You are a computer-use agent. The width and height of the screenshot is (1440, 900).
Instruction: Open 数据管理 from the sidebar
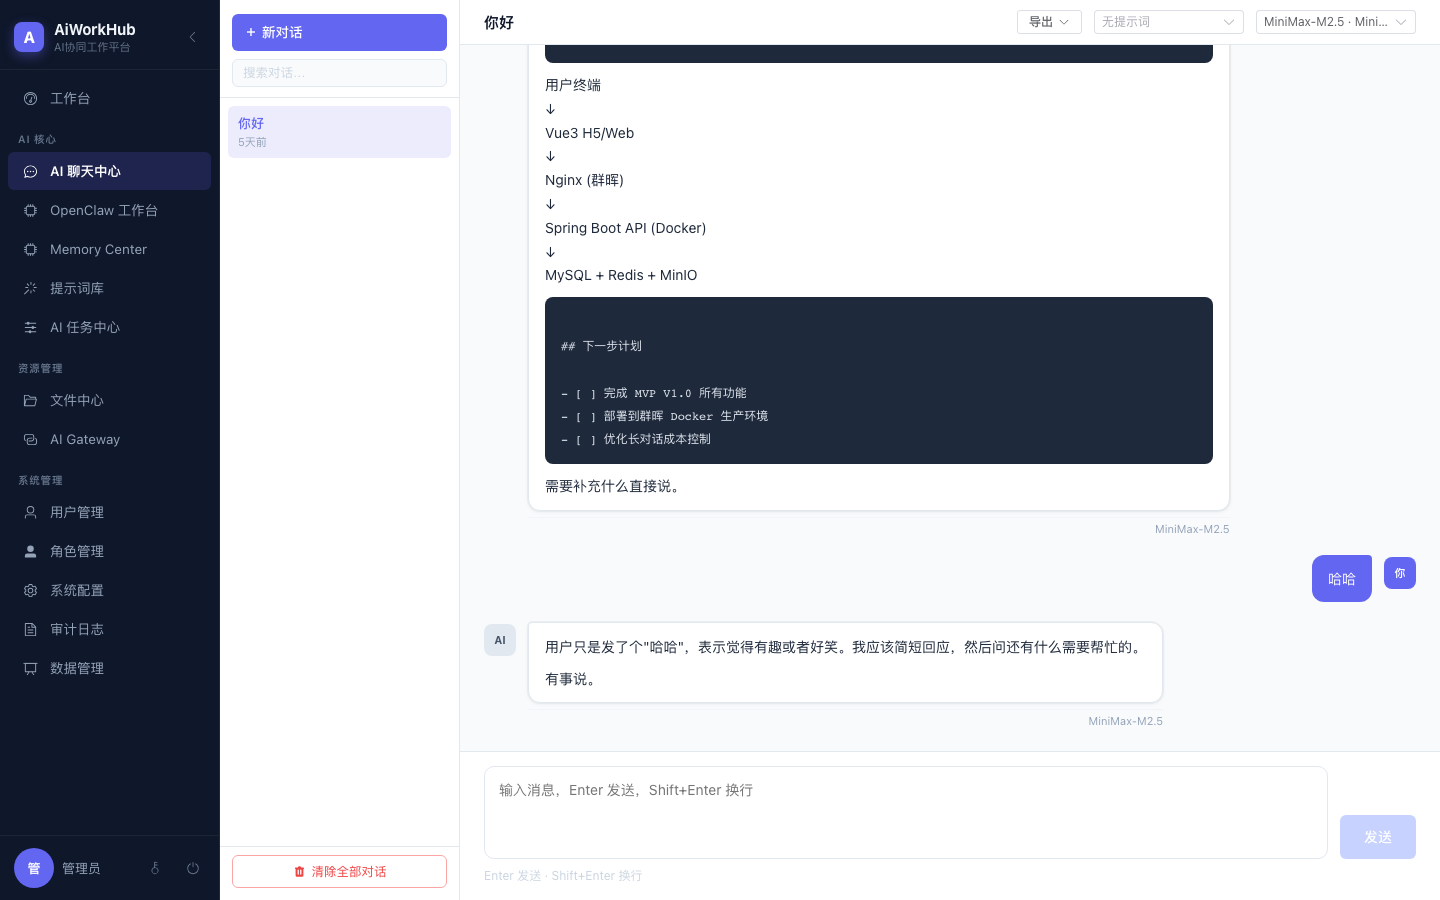(x=110, y=668)
